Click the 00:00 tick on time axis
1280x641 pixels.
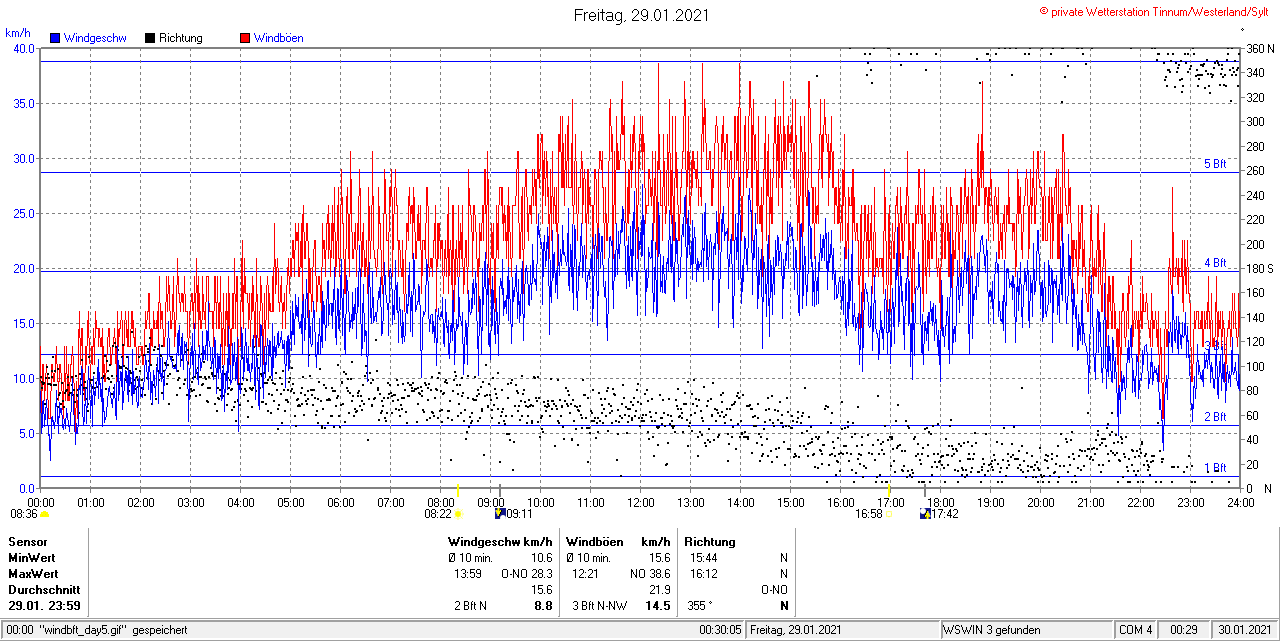point(41,502)
